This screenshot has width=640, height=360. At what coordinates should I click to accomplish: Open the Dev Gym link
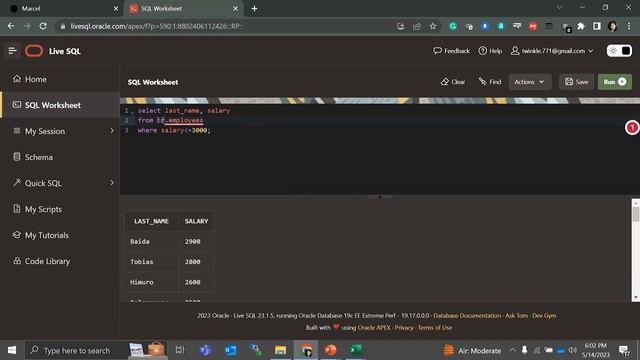point(544,316)
